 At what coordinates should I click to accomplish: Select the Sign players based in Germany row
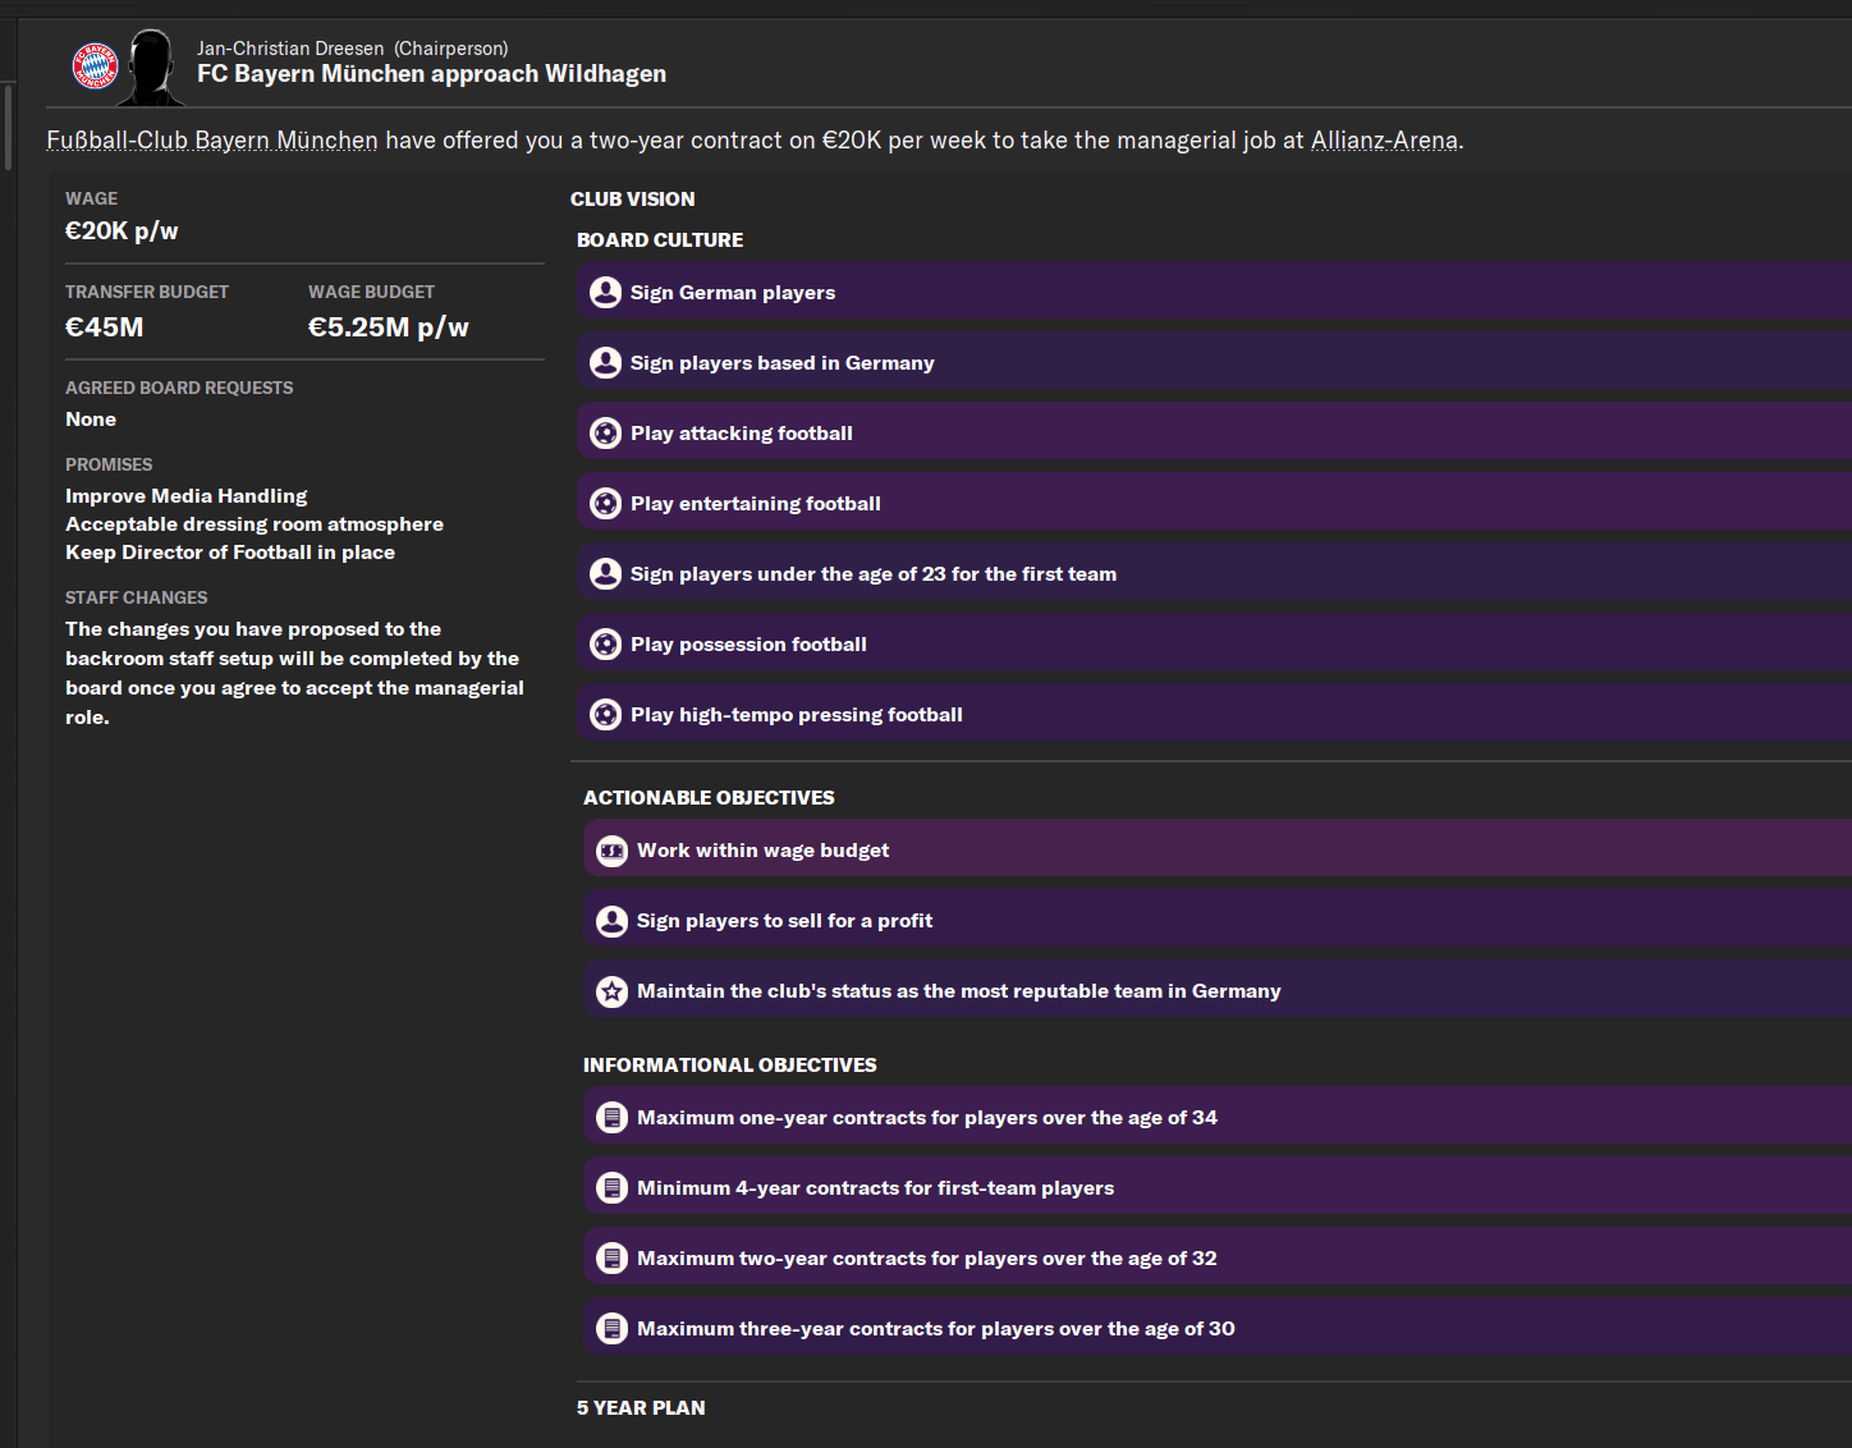1200,363
